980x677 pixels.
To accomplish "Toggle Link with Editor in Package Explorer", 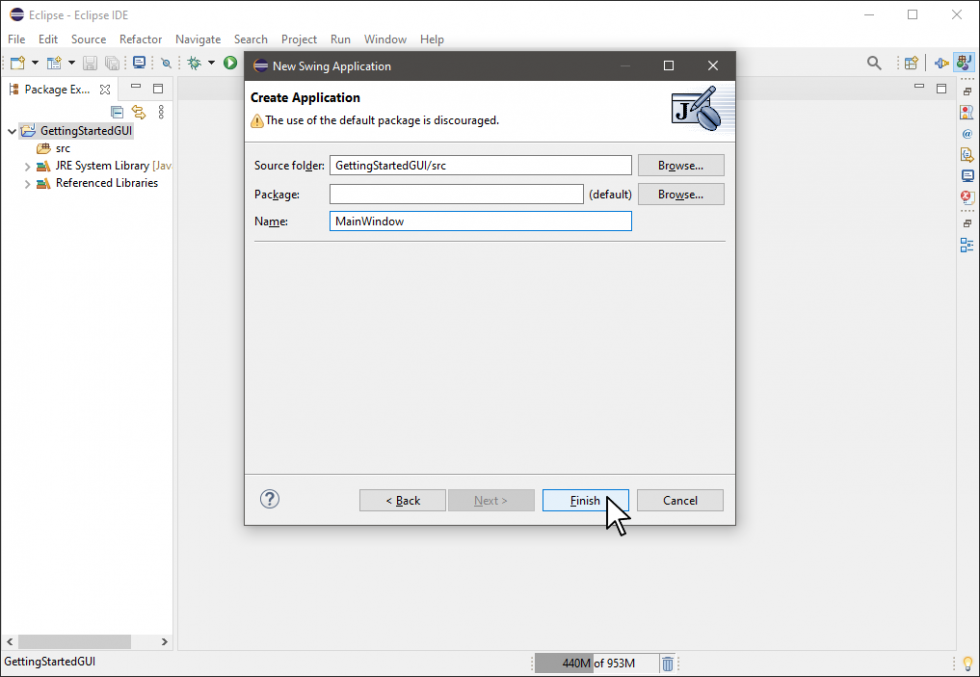I will coord(138,112).
